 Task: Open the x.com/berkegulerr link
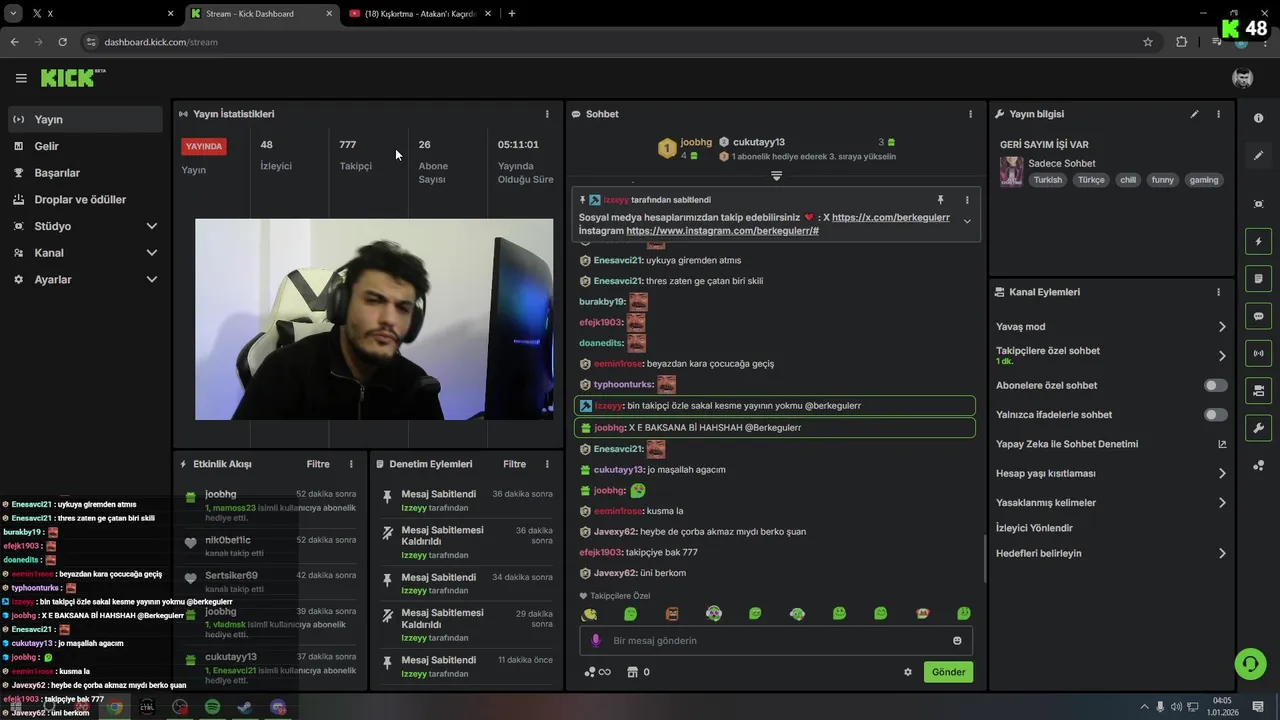(x=891, y=217)
